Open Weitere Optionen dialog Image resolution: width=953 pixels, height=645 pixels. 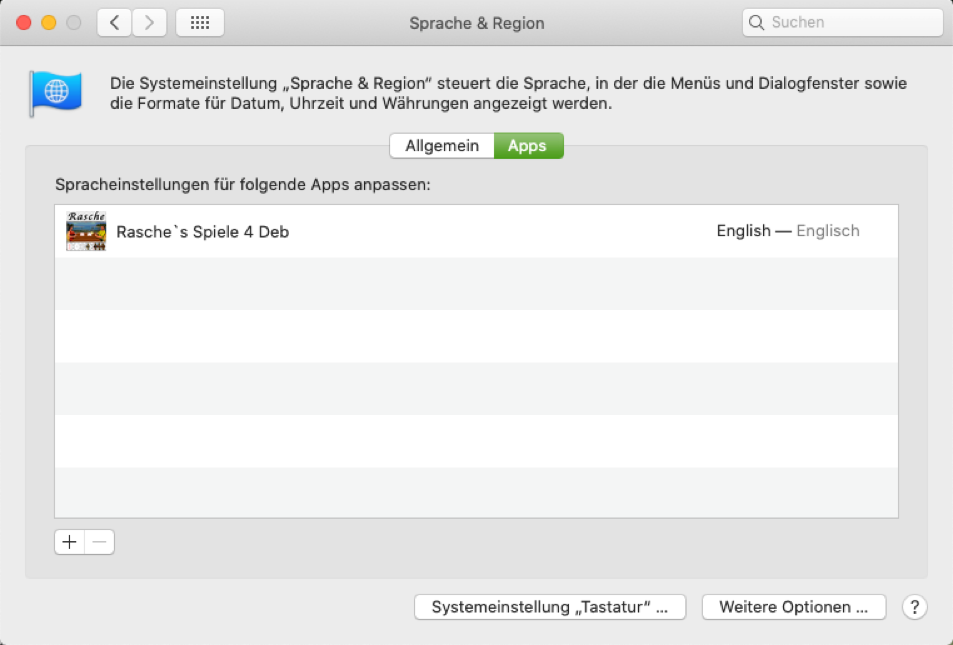tap(793, 606)
